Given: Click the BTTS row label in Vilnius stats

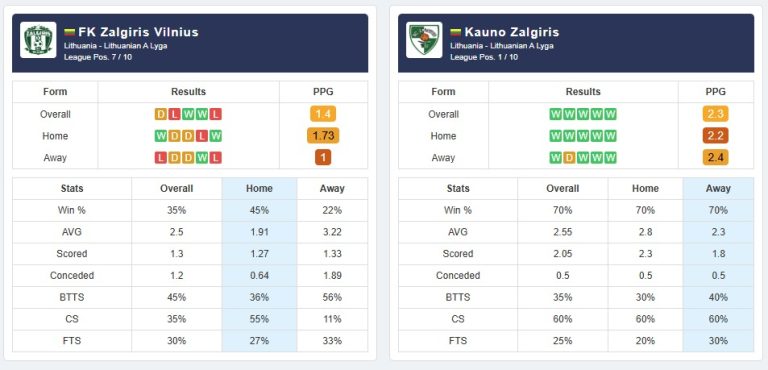Looking at the screenshot, I should click(x=72, y=297).
